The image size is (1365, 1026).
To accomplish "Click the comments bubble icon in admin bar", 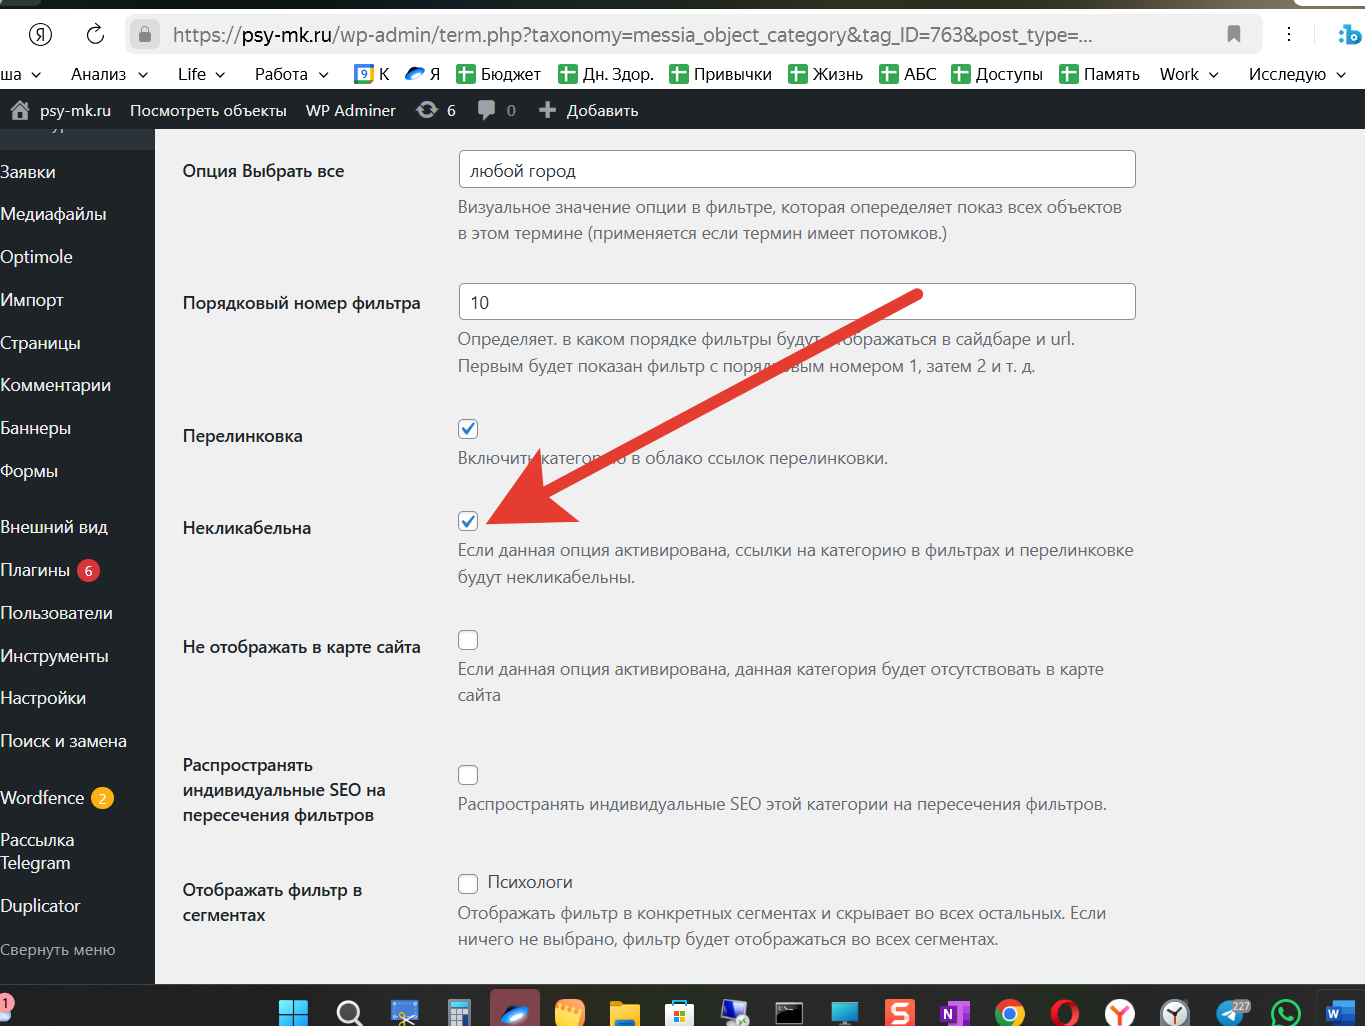I will (x=487, y=110).
